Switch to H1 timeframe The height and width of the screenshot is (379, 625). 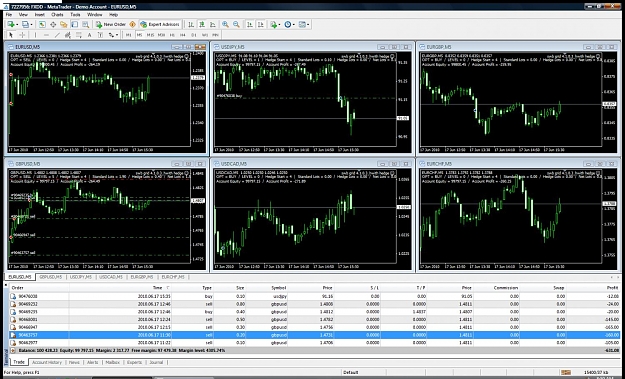coord(172,35)
